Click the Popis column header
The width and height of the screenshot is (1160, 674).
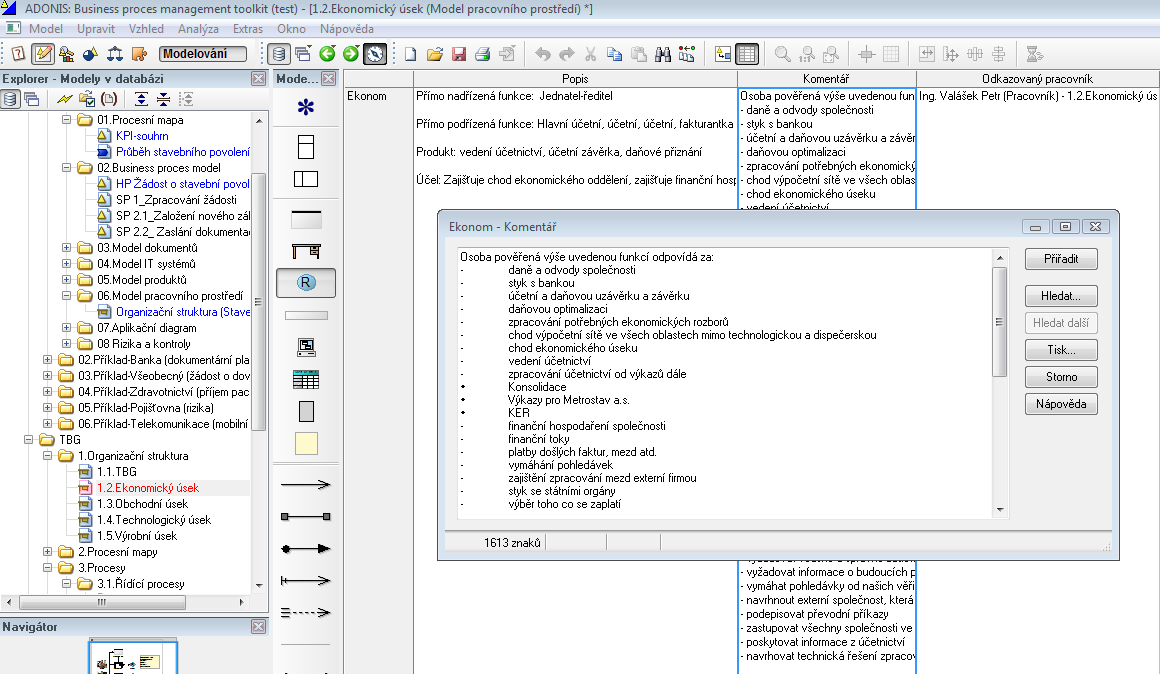pyautogui.click(x=576, y=78)
